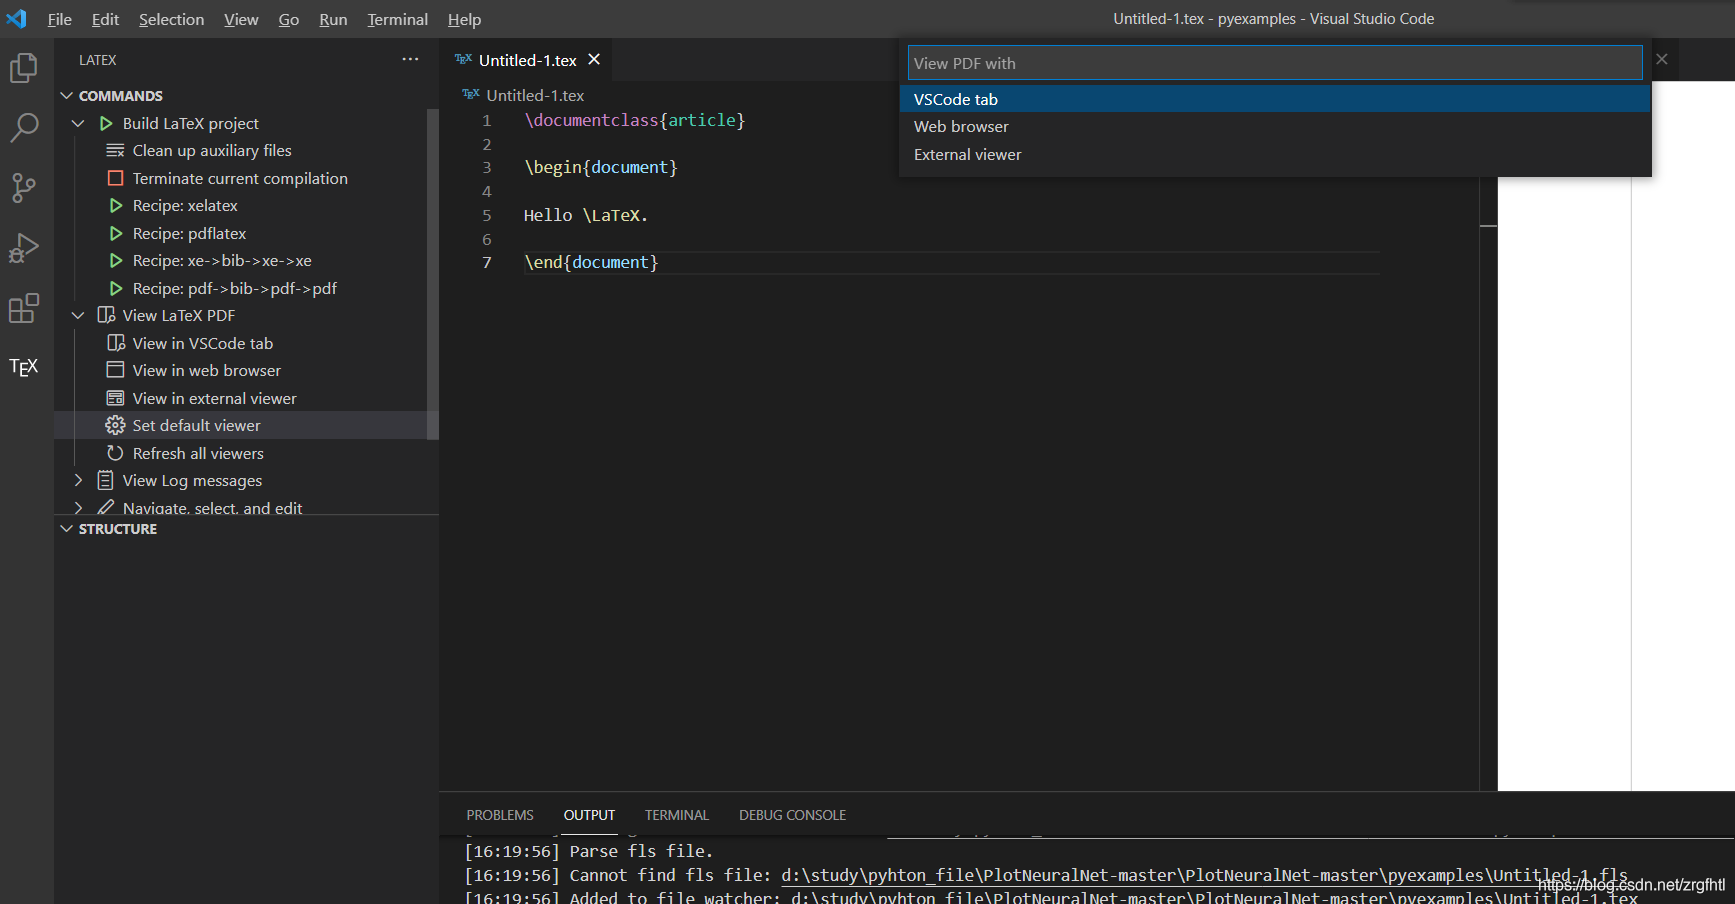1735x904 pixels.
Task: Collapse the View LaTeX PDF tree node
Action: [x=78, y=315]
